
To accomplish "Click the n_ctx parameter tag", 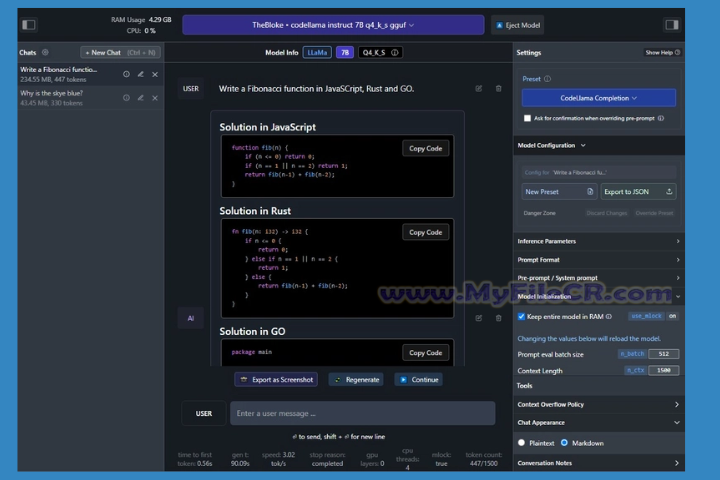I will (x=636, y=370).
